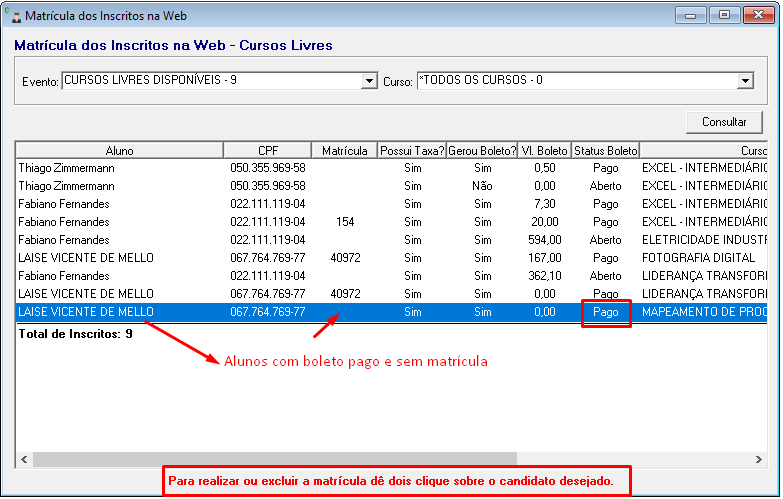Click the Evento combo box text field
The width and height of the screenshot is (783, 499).
(x=212, y=81)
